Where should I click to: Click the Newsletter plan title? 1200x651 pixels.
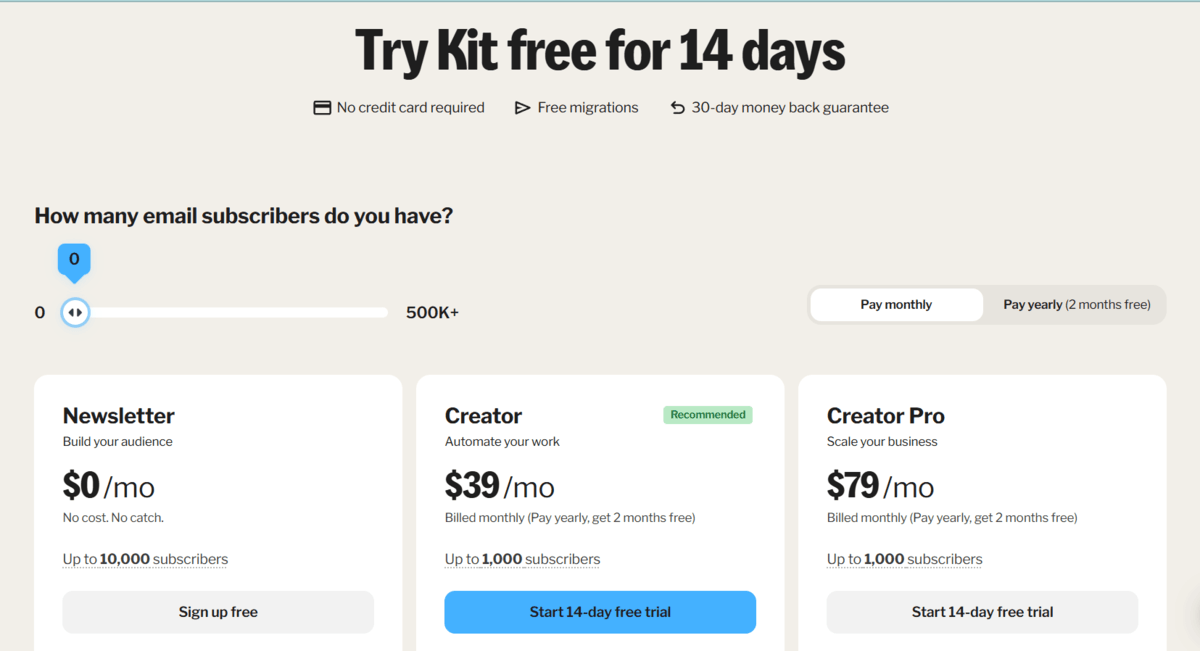[118, 416]
